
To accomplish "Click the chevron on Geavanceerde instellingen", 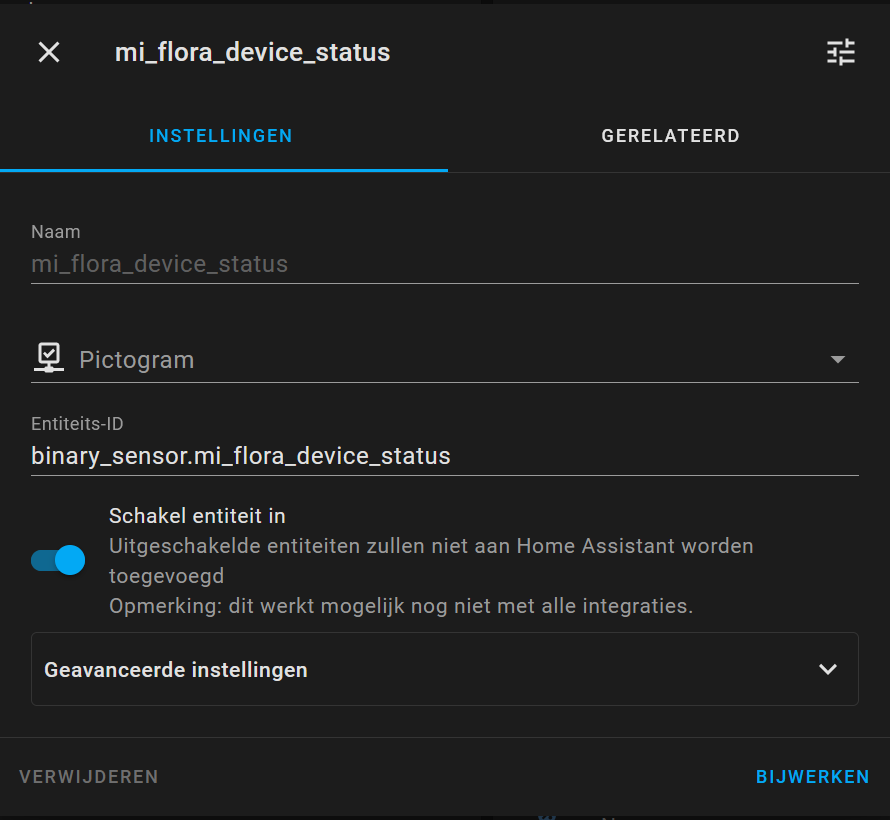I will pos(827,669).
